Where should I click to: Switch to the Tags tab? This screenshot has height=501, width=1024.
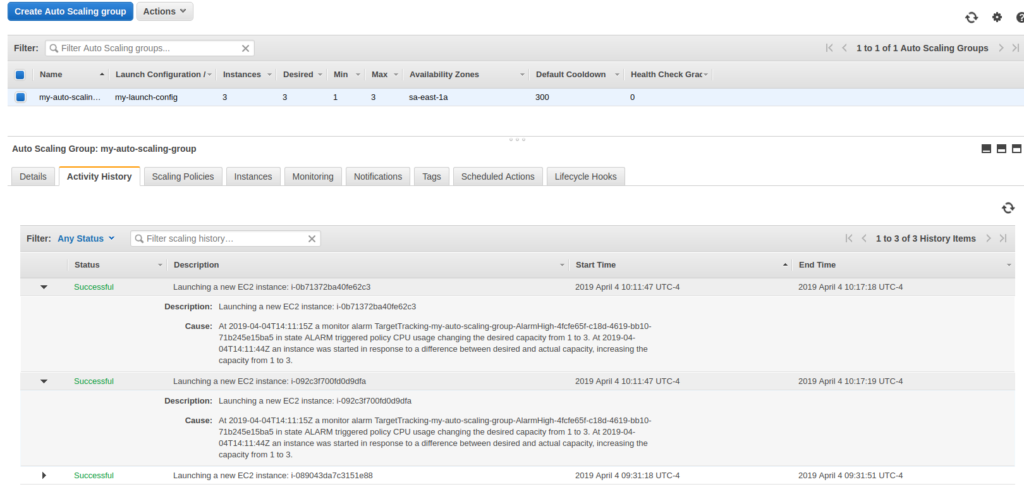[432, 176]
